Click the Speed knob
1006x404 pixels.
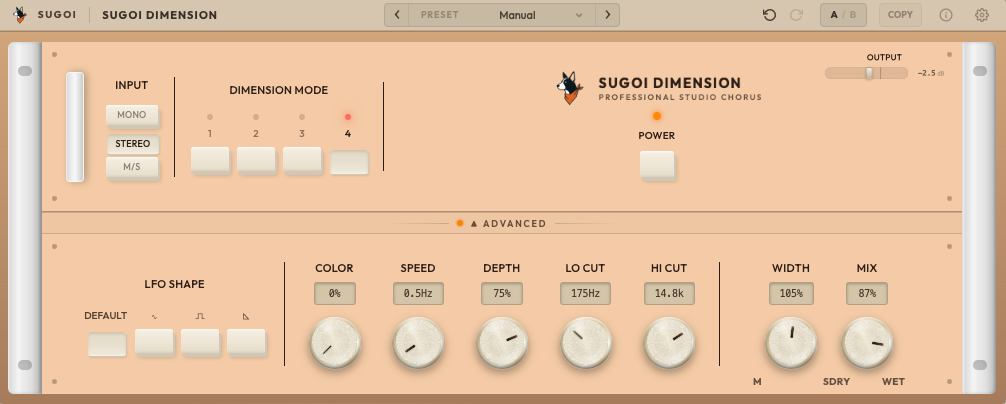coord(418,342)
